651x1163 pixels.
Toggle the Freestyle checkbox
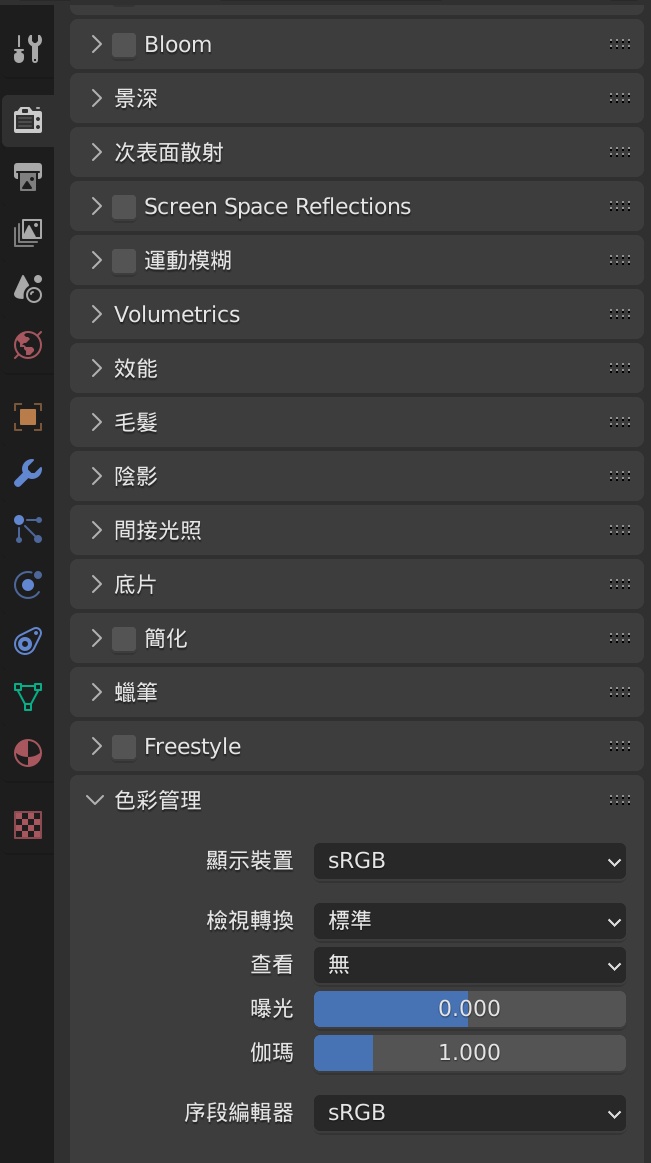point(124,746)
